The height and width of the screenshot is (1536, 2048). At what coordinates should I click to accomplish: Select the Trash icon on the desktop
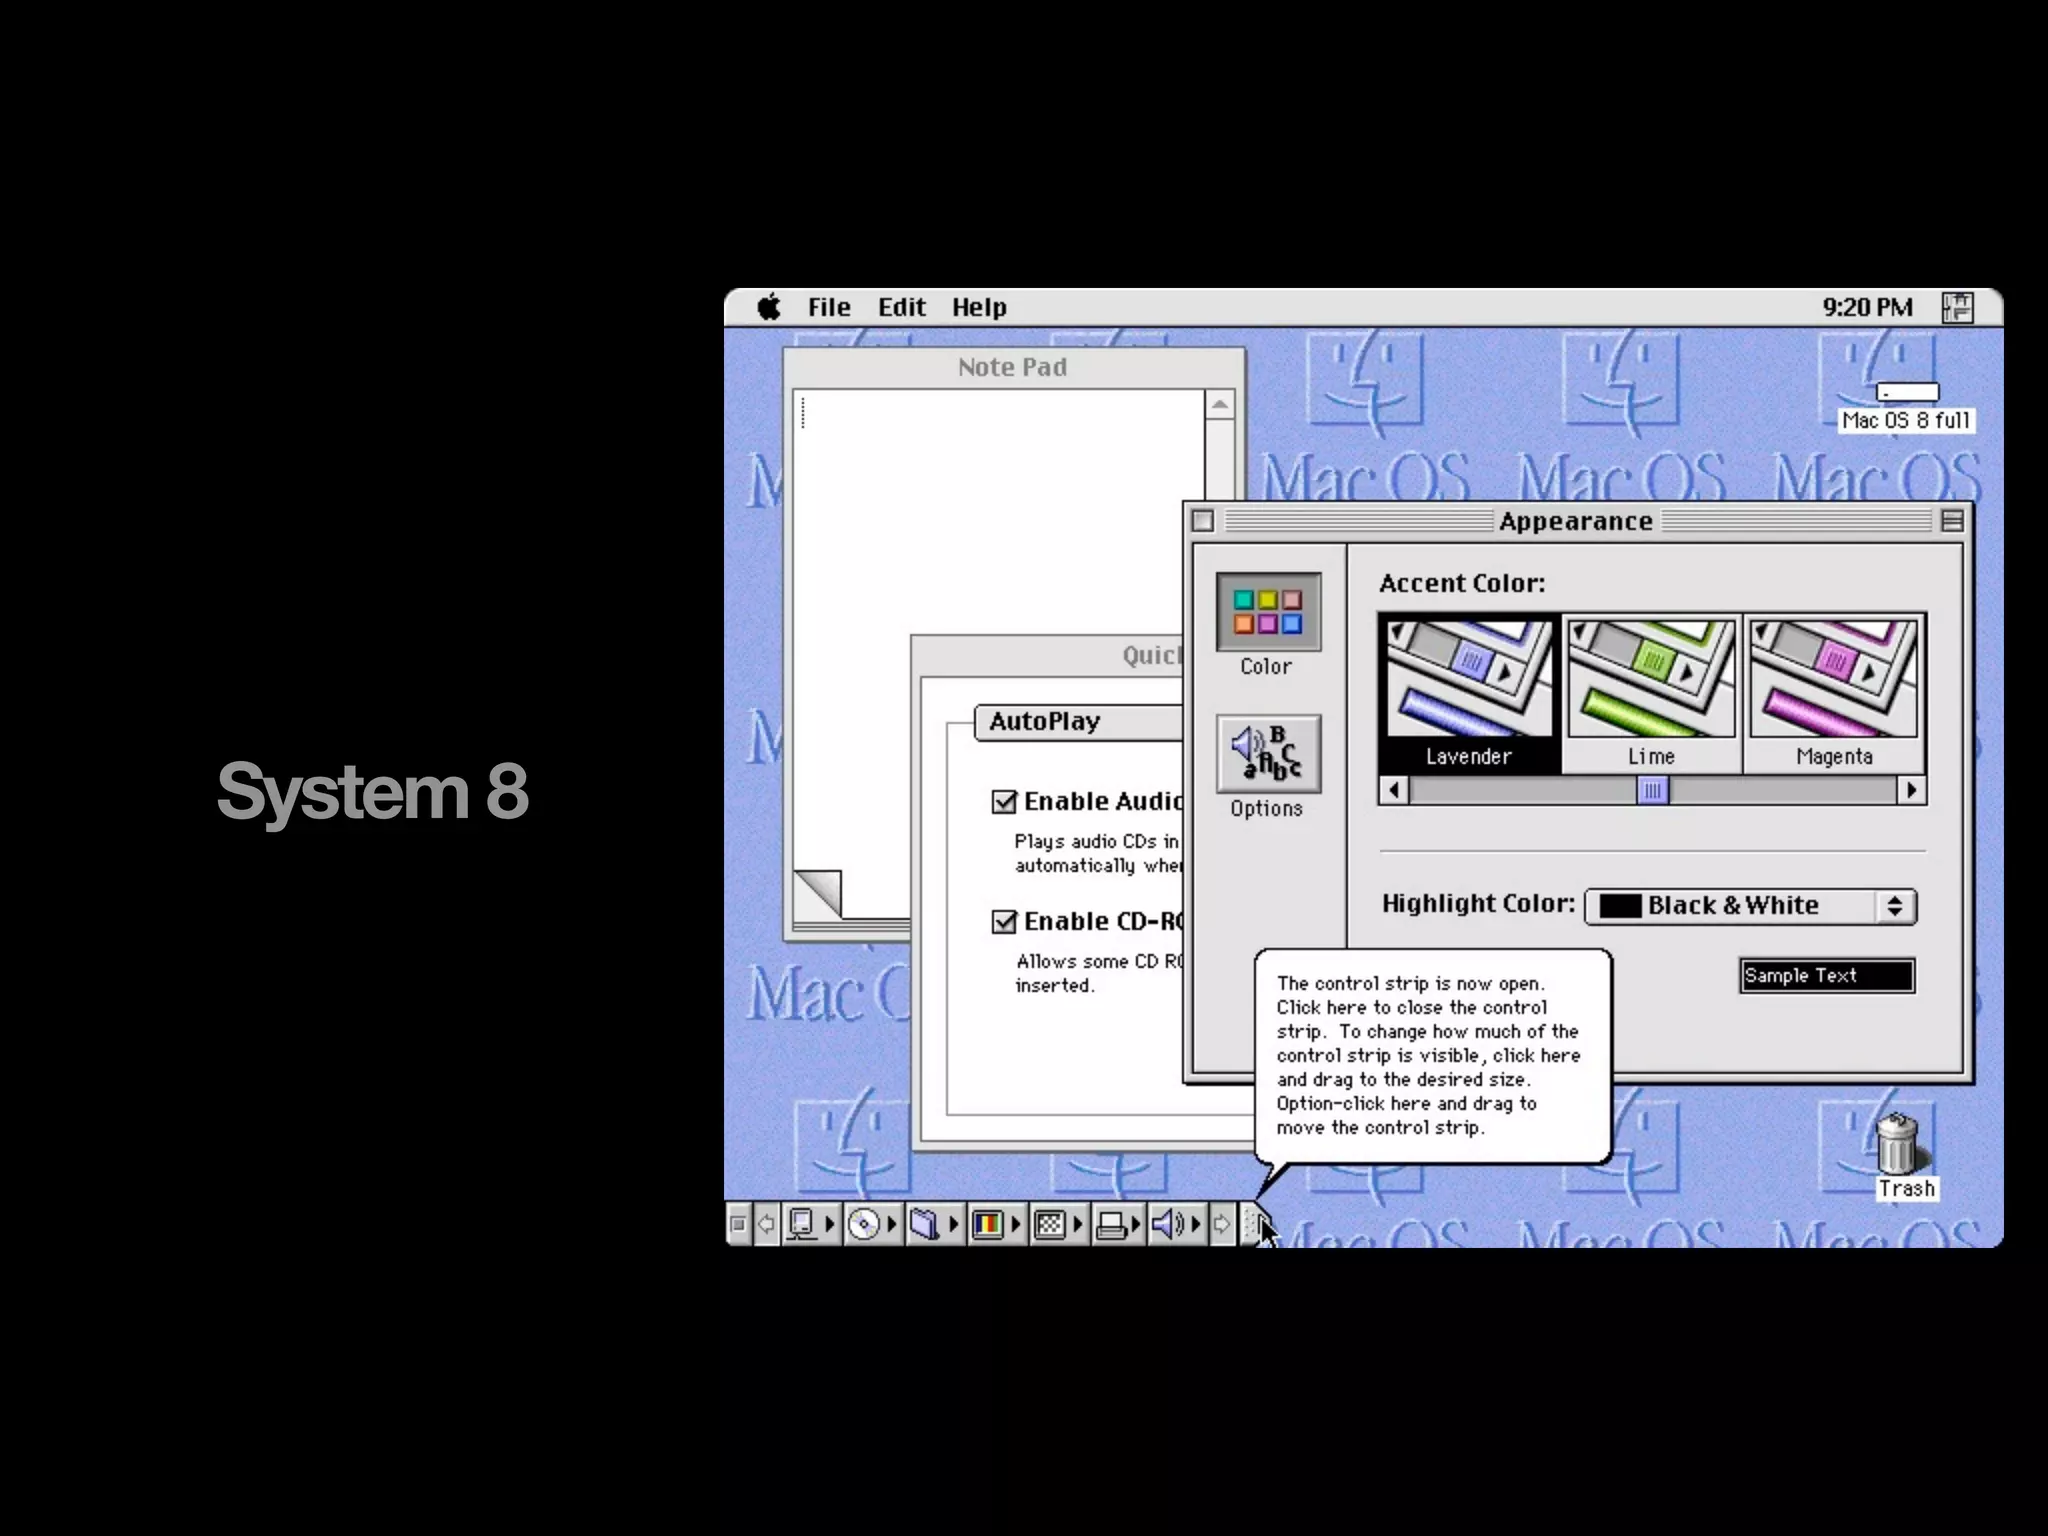coord(1905,1156)
